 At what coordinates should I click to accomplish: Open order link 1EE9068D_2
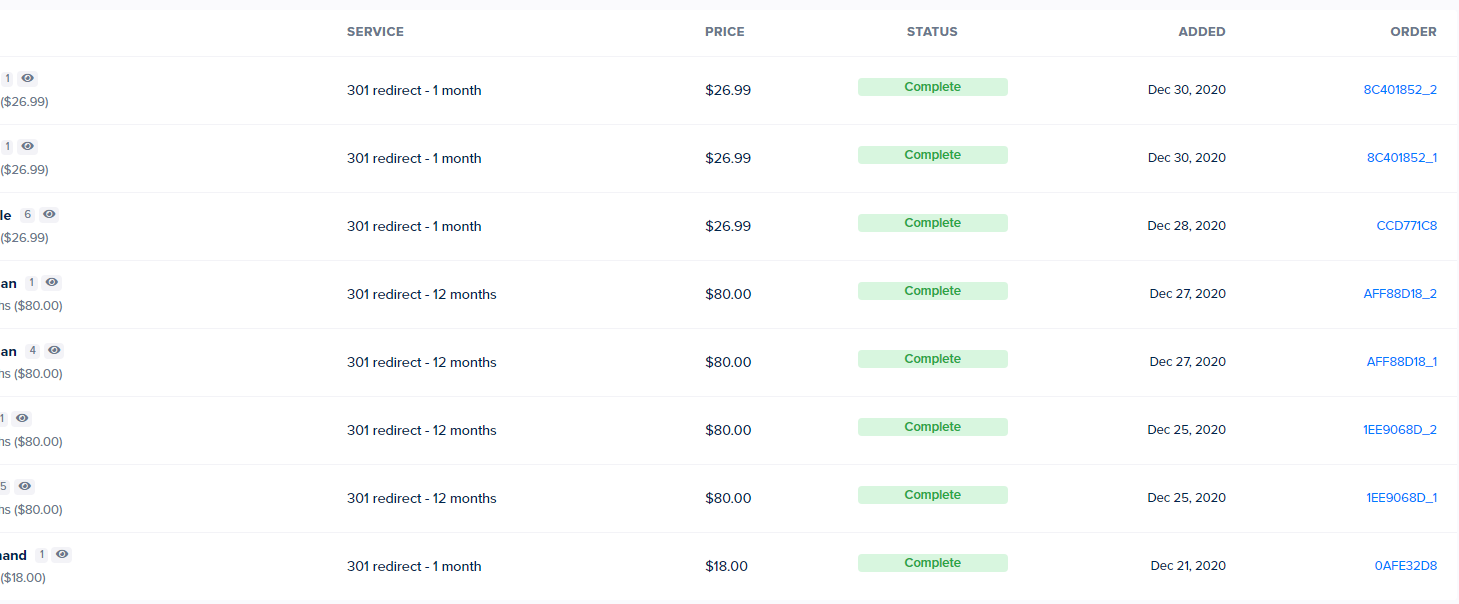[x=1400, y=430]
